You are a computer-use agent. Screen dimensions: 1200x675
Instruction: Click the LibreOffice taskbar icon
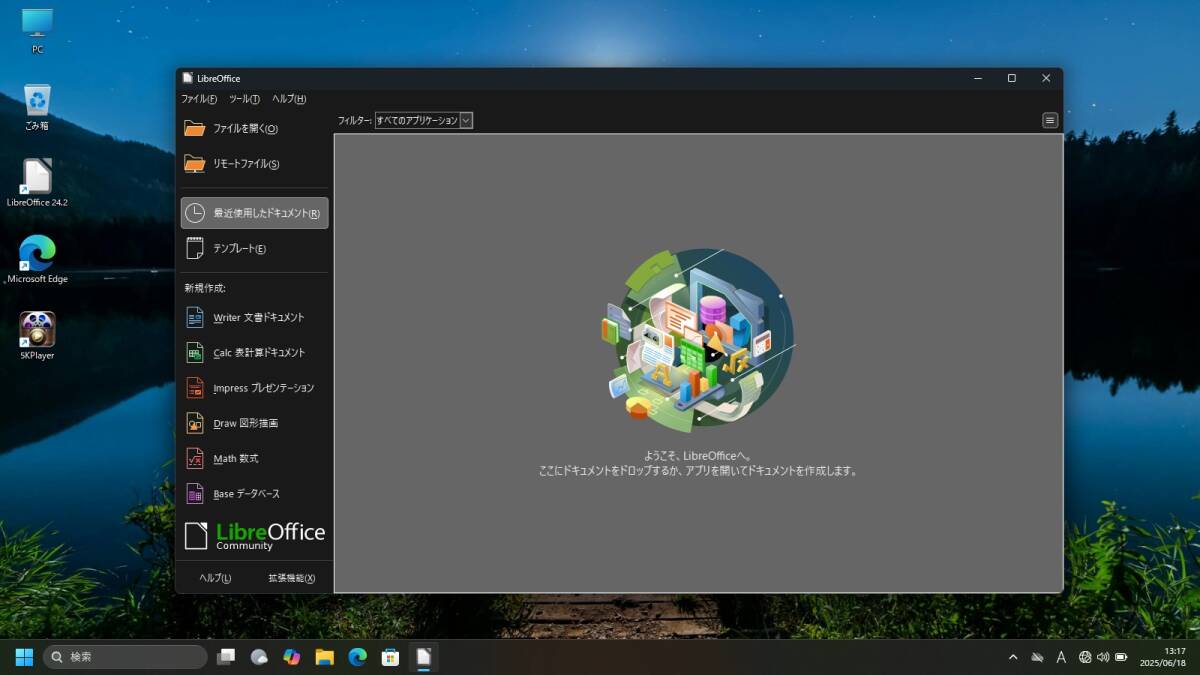424,657
